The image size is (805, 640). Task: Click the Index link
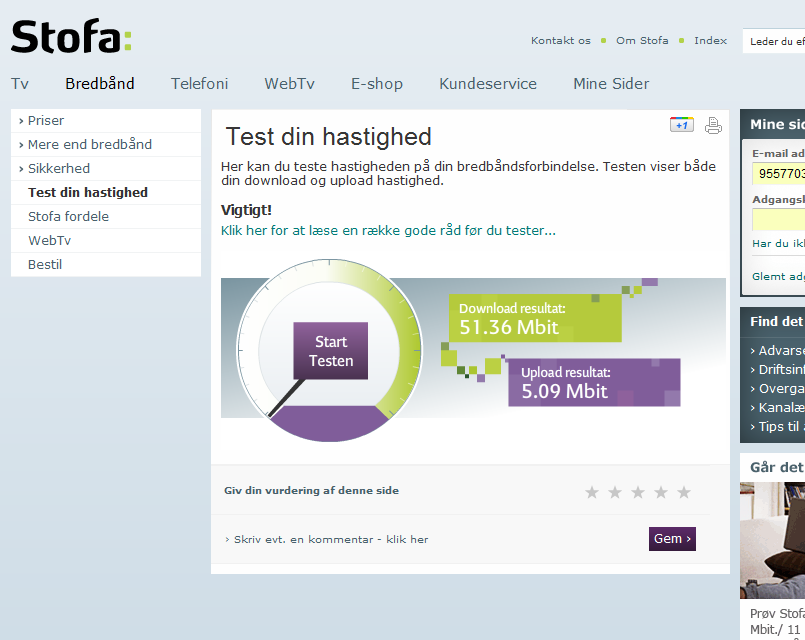click(711, 41)
